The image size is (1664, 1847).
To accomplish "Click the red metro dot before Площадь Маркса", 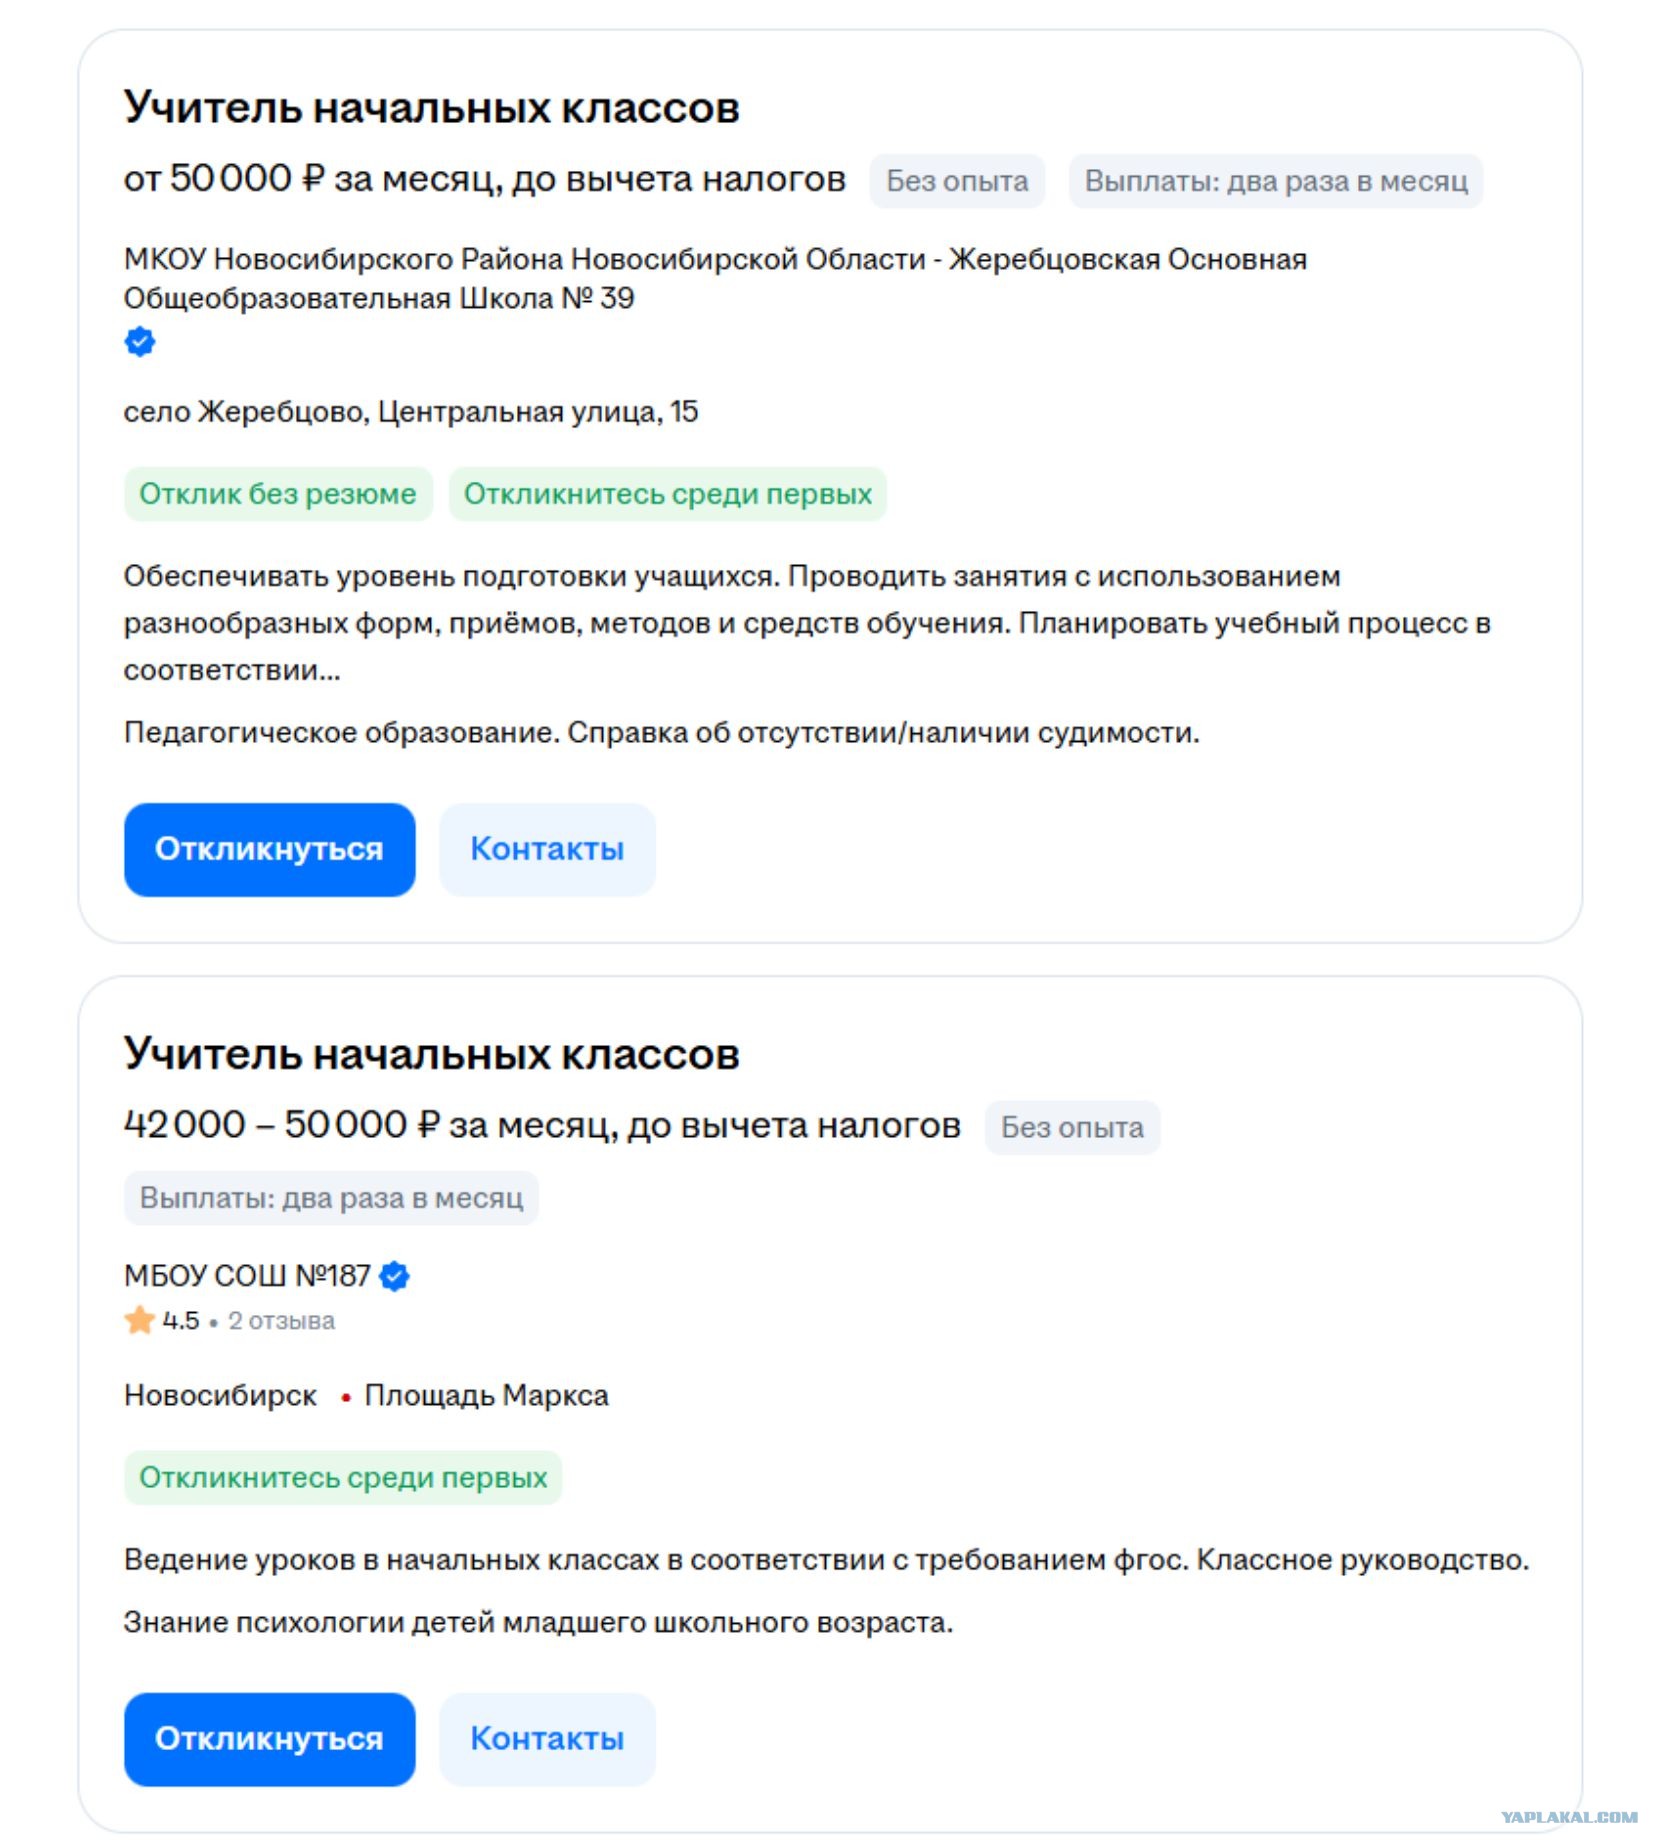I will pos(345,1398).
